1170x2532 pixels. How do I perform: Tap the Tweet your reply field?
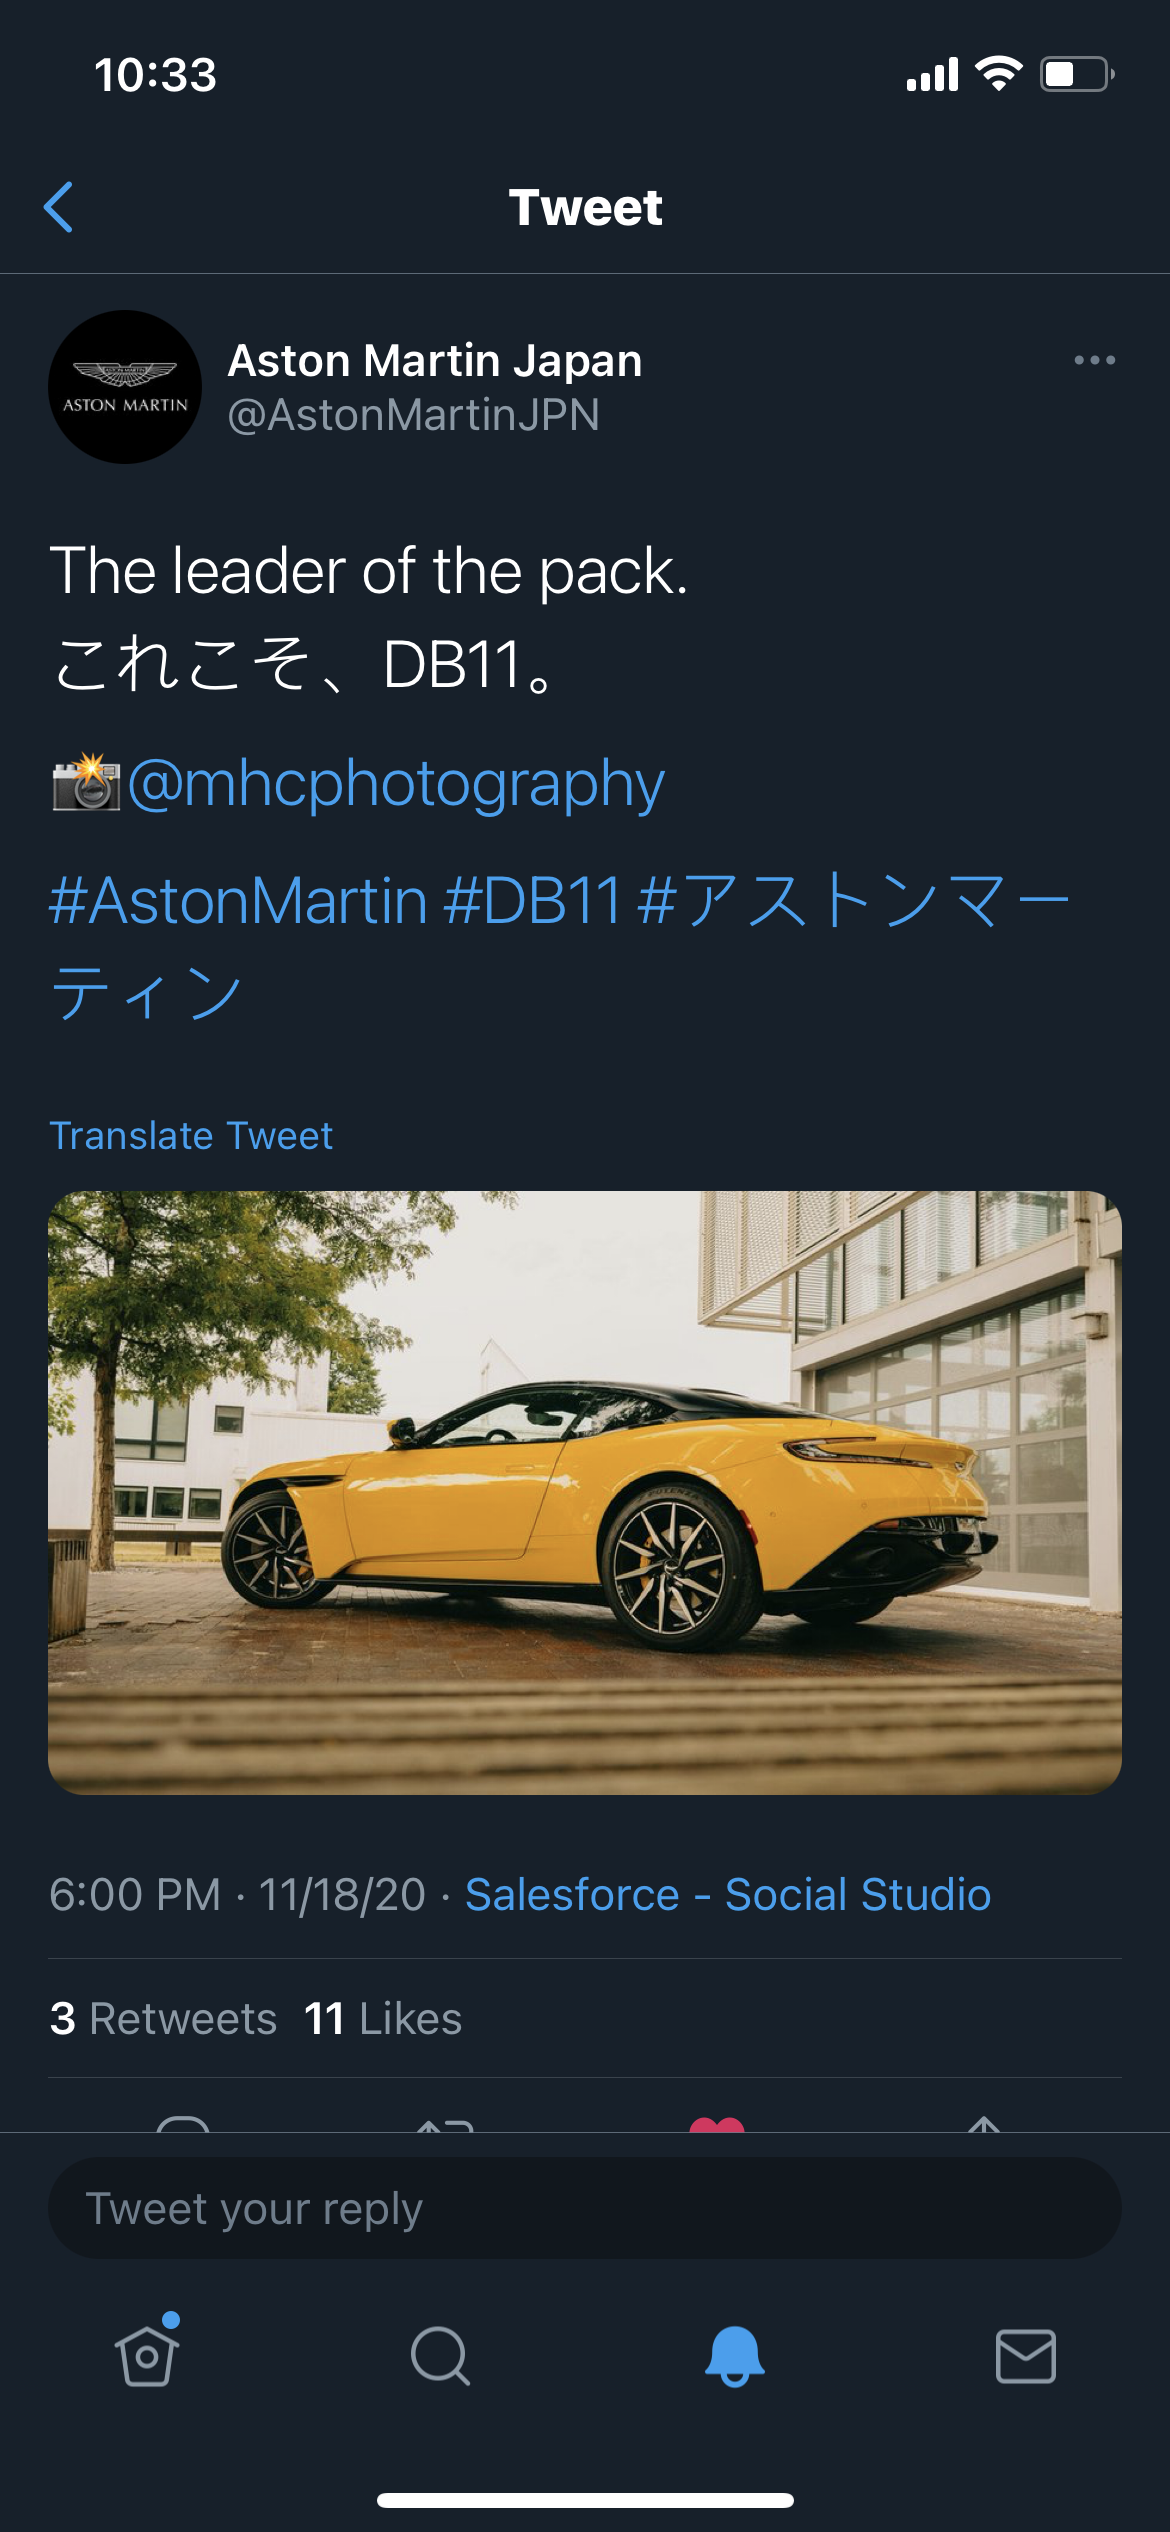click(x=585, y=2208)
